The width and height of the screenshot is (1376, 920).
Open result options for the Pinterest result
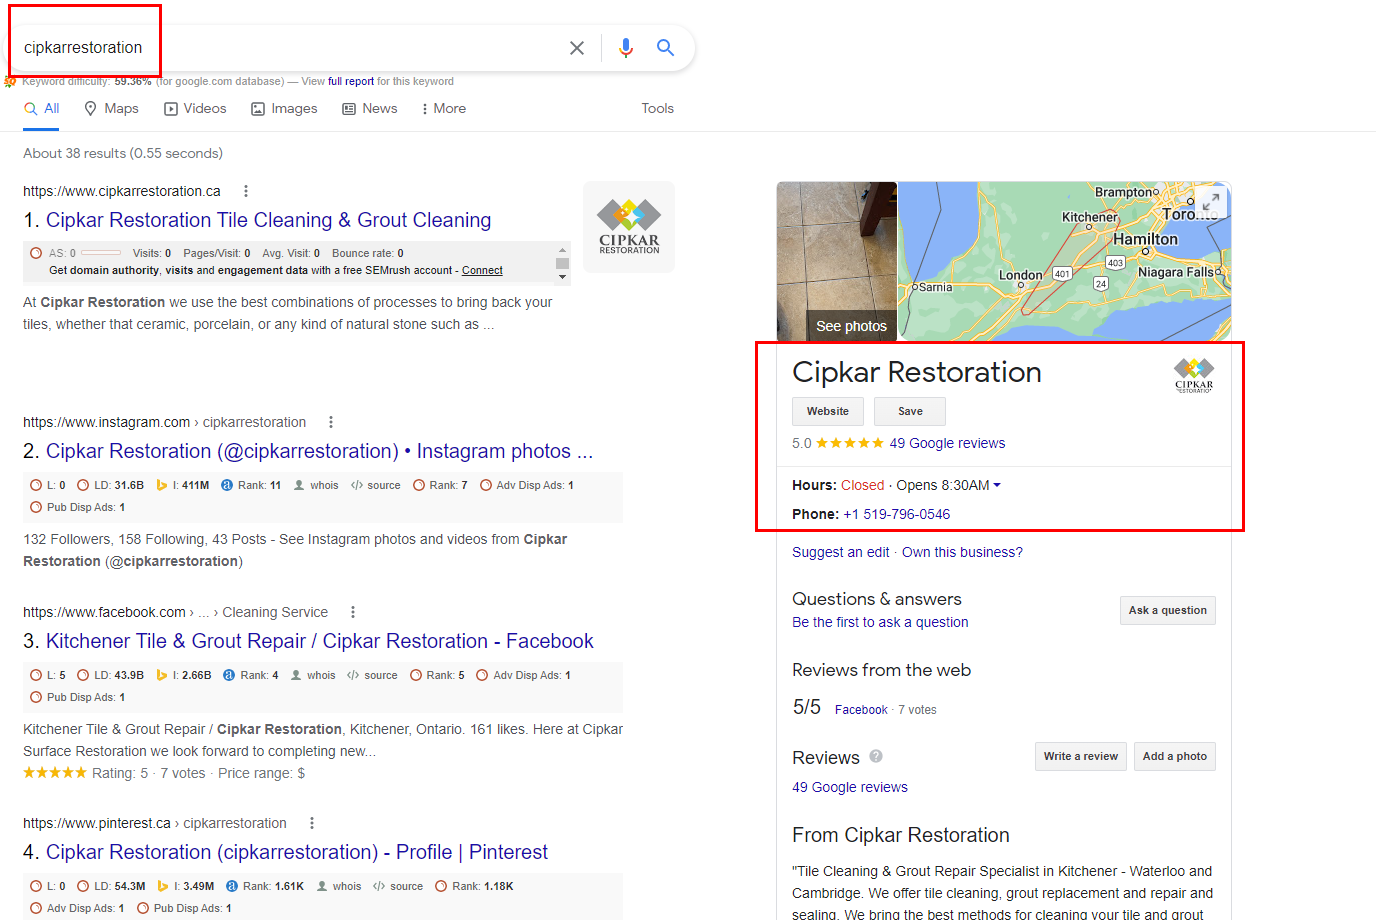coord(312,823)
